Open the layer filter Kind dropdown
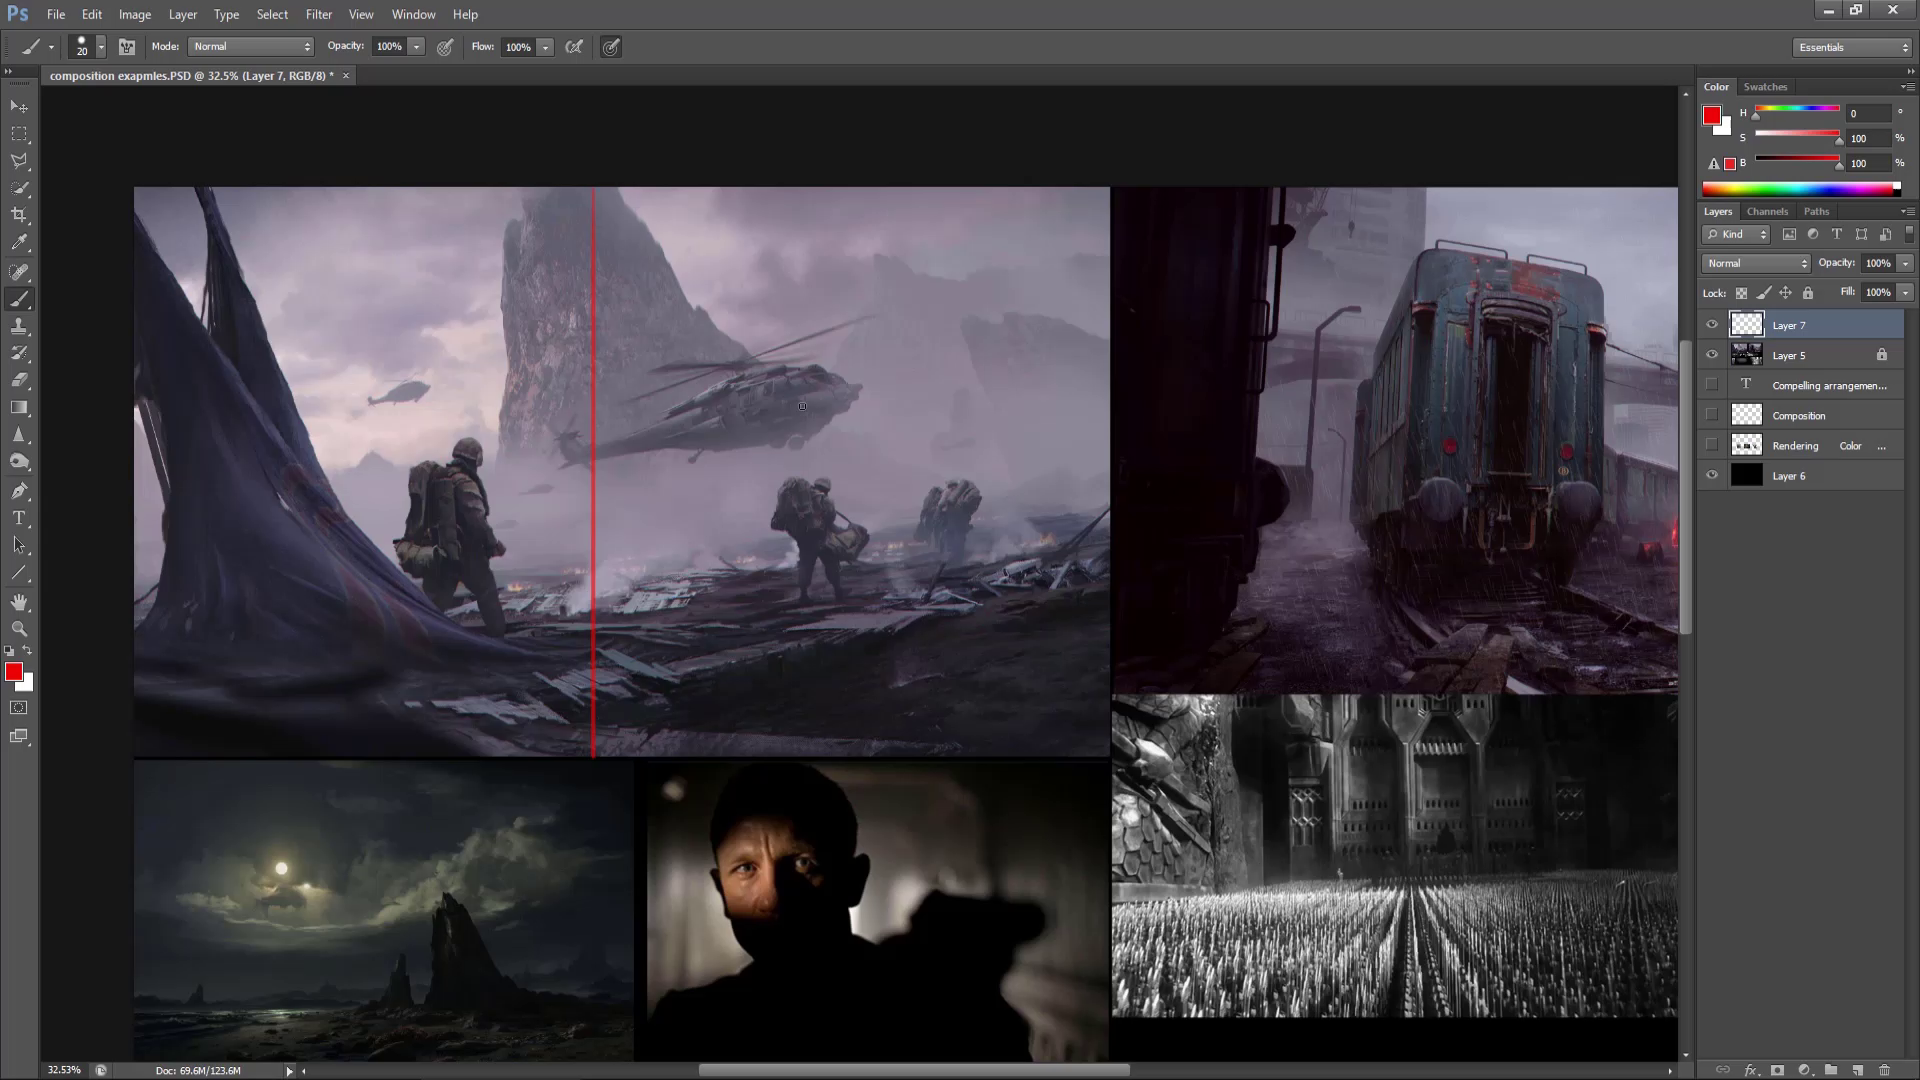The width and height of the screenshot is (1920, 1080). 1736,234
